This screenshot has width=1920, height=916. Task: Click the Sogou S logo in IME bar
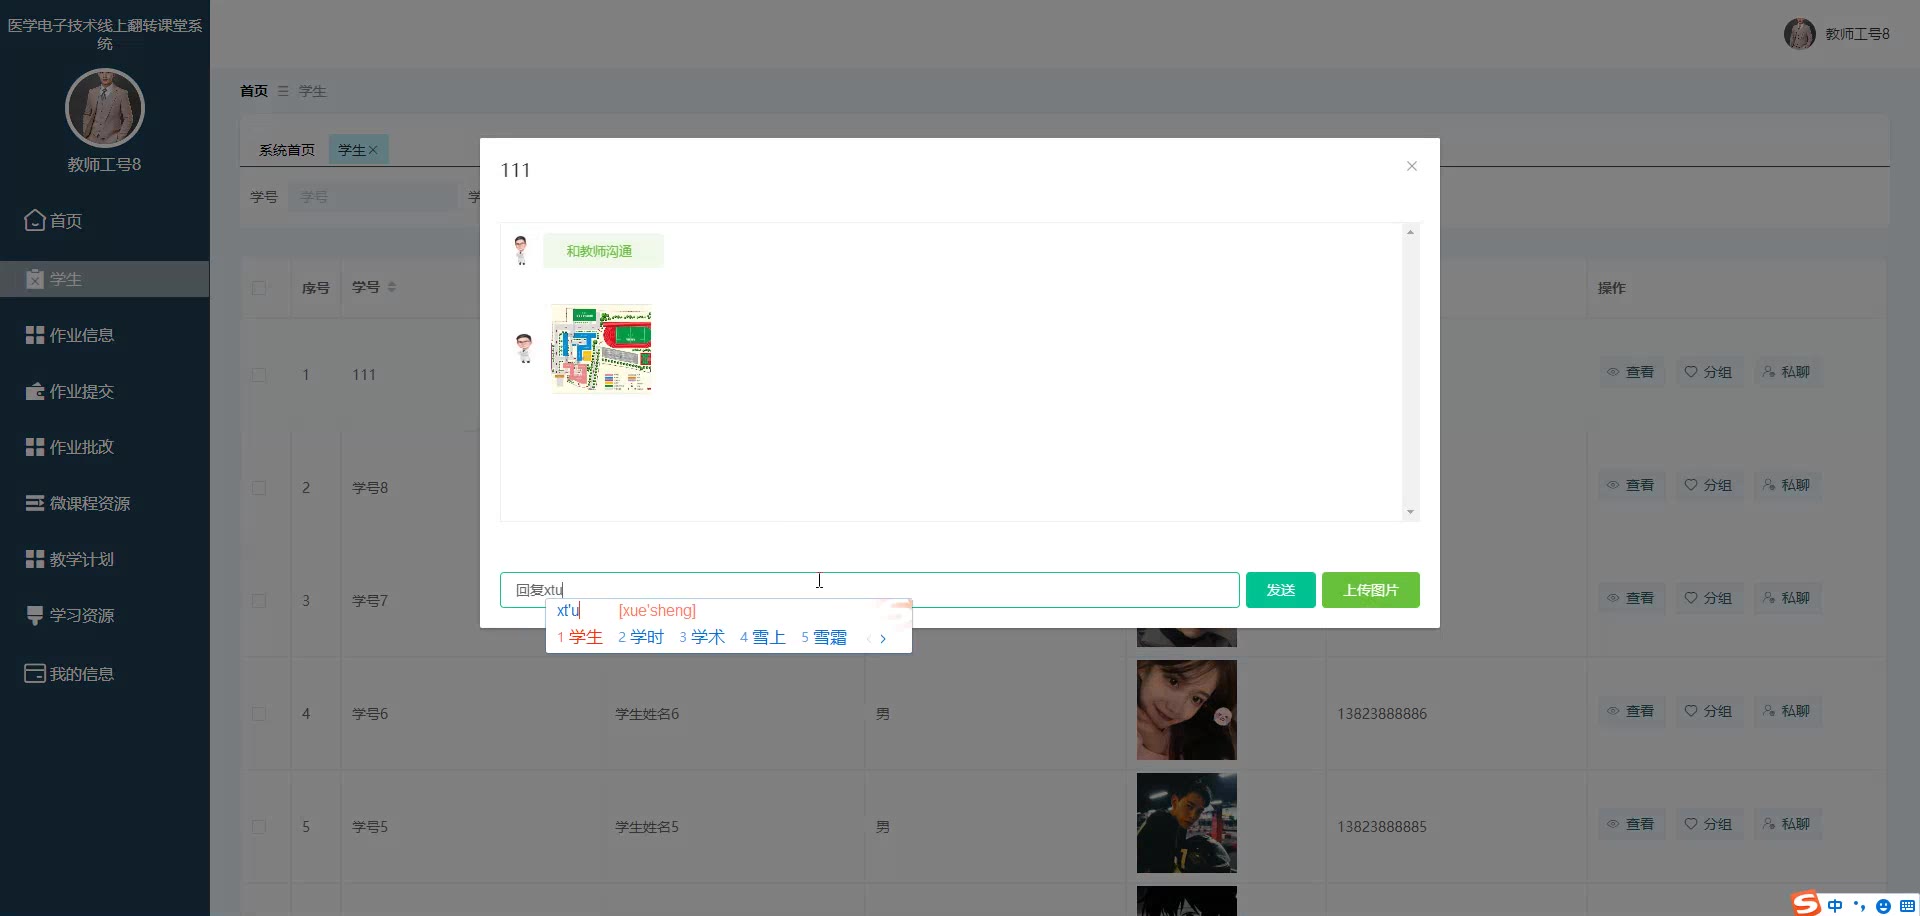pyautogui.click(x=1806, y=904)
